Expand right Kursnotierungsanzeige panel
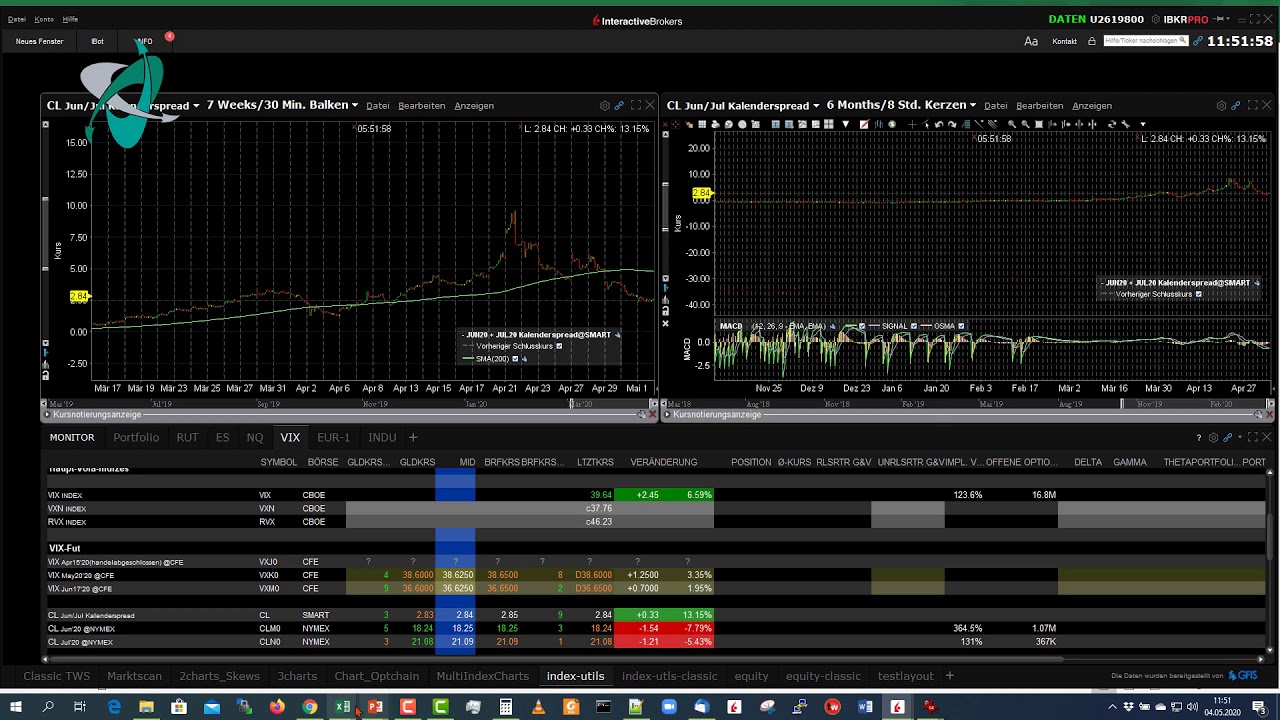 [x=668, y=414]
